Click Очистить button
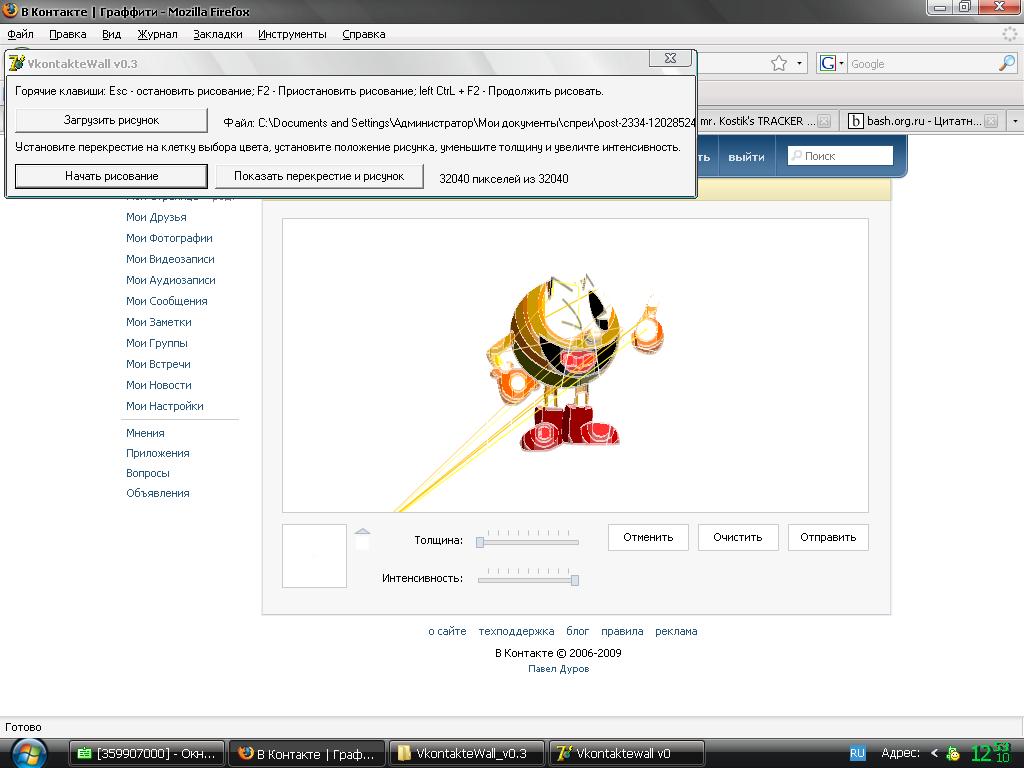This screenshot has height=768, width=1024. click(x=738, y=537)
